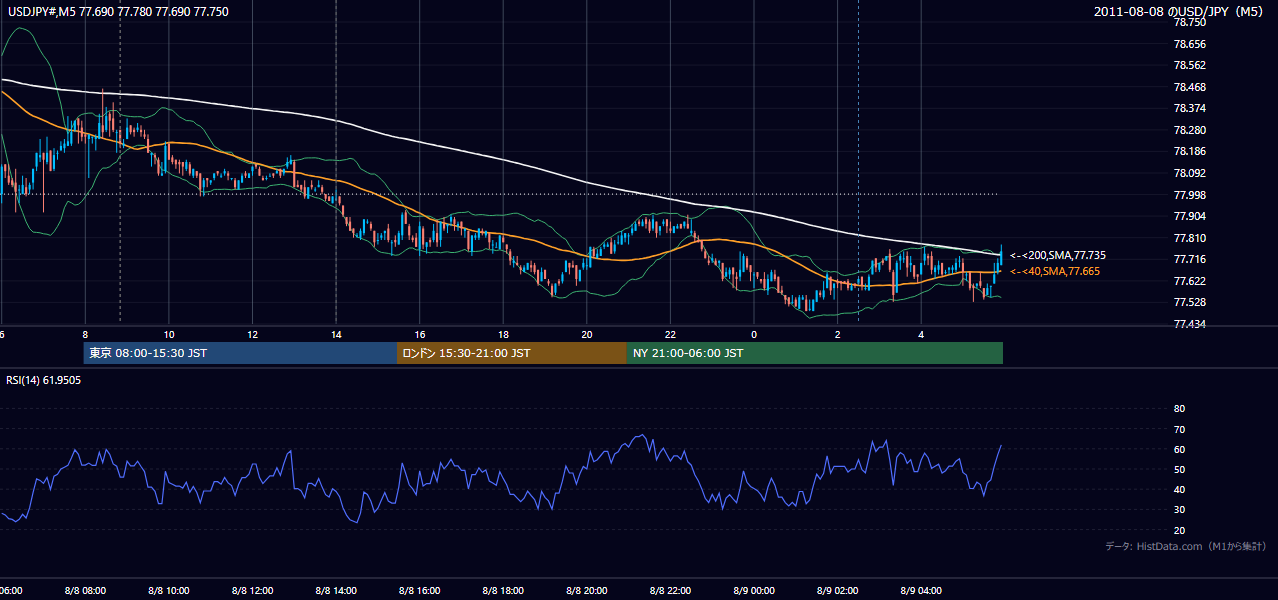Click price axis value 77.810
The height and width of the screenshot is (600, 1278).
click(x=1189, y=238)
